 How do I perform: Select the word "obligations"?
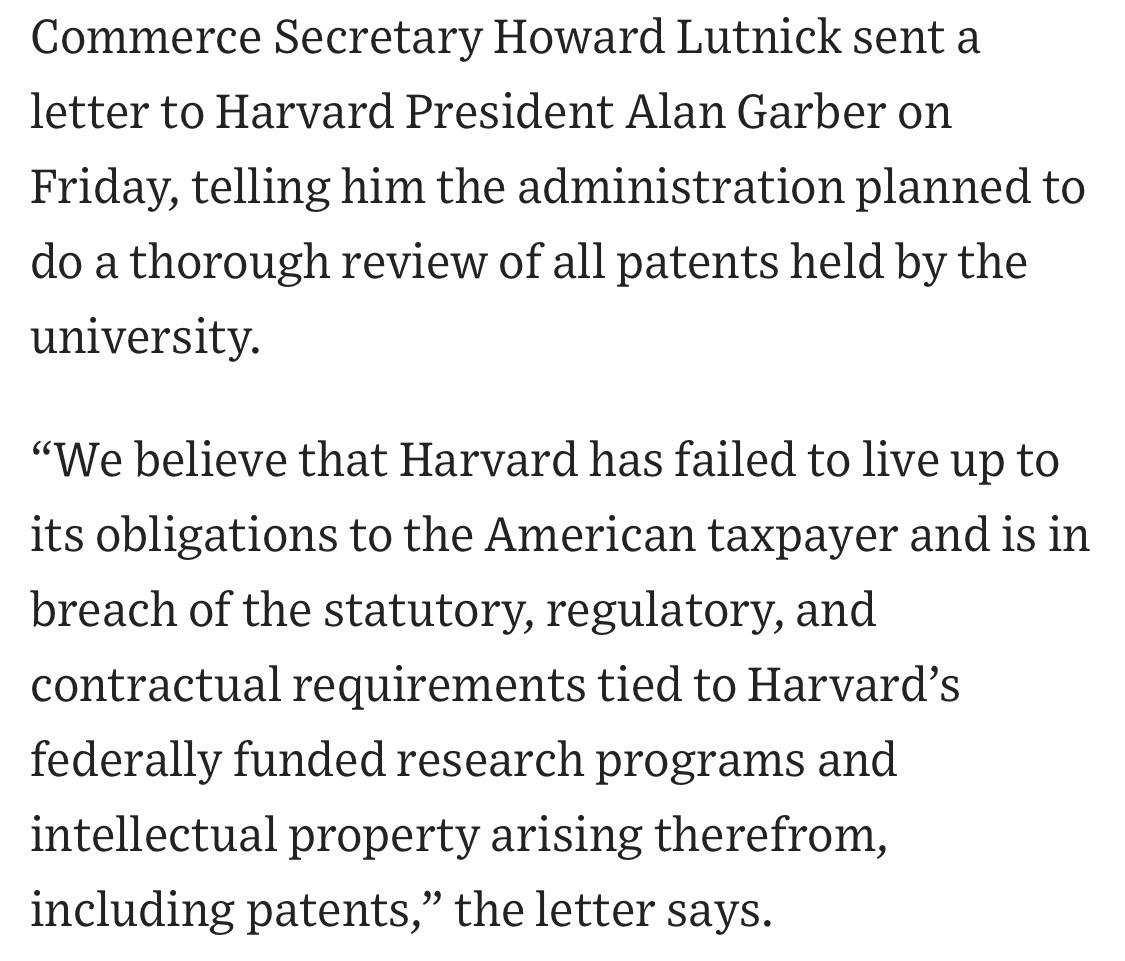pos(216,536)
